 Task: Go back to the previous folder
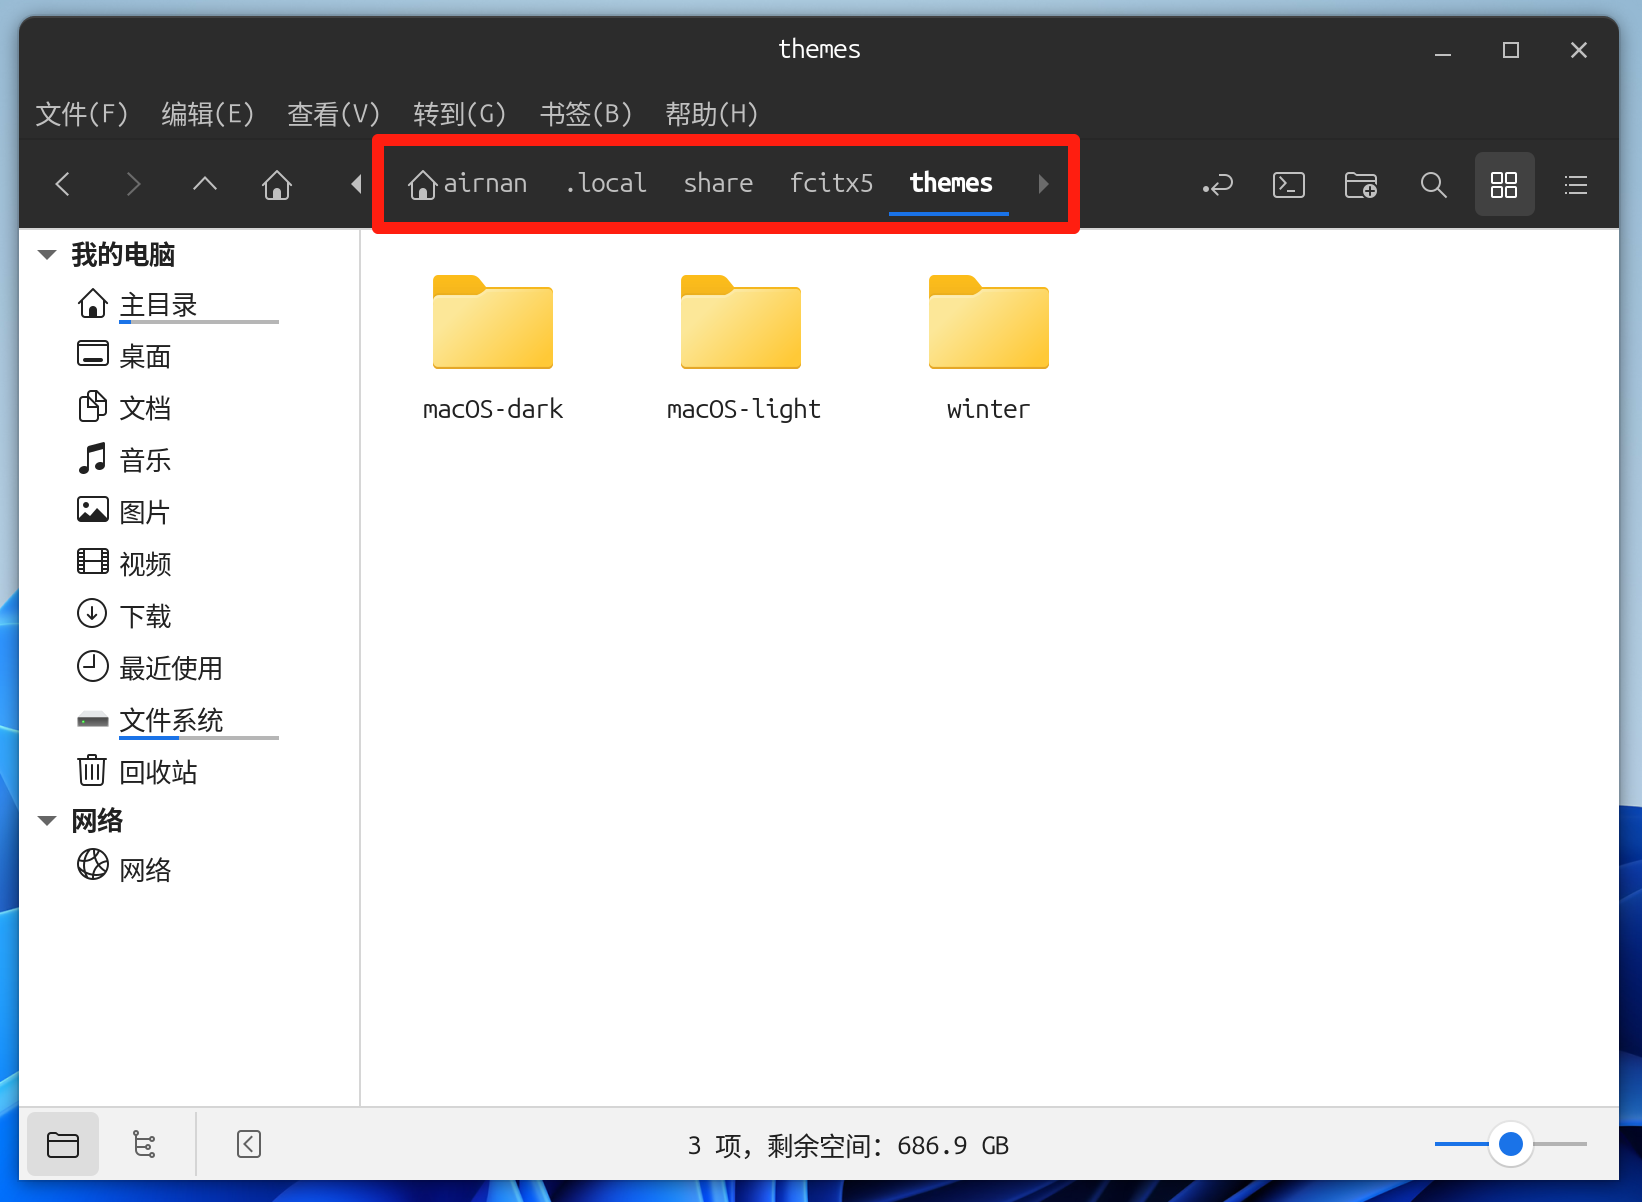[63, 184]
